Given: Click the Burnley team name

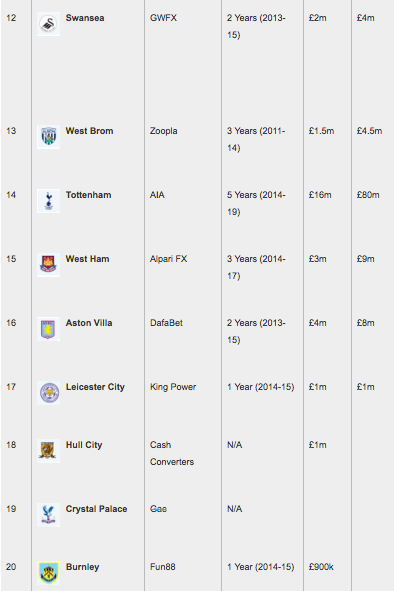Looking at the screenshot, I should (83, 567).
